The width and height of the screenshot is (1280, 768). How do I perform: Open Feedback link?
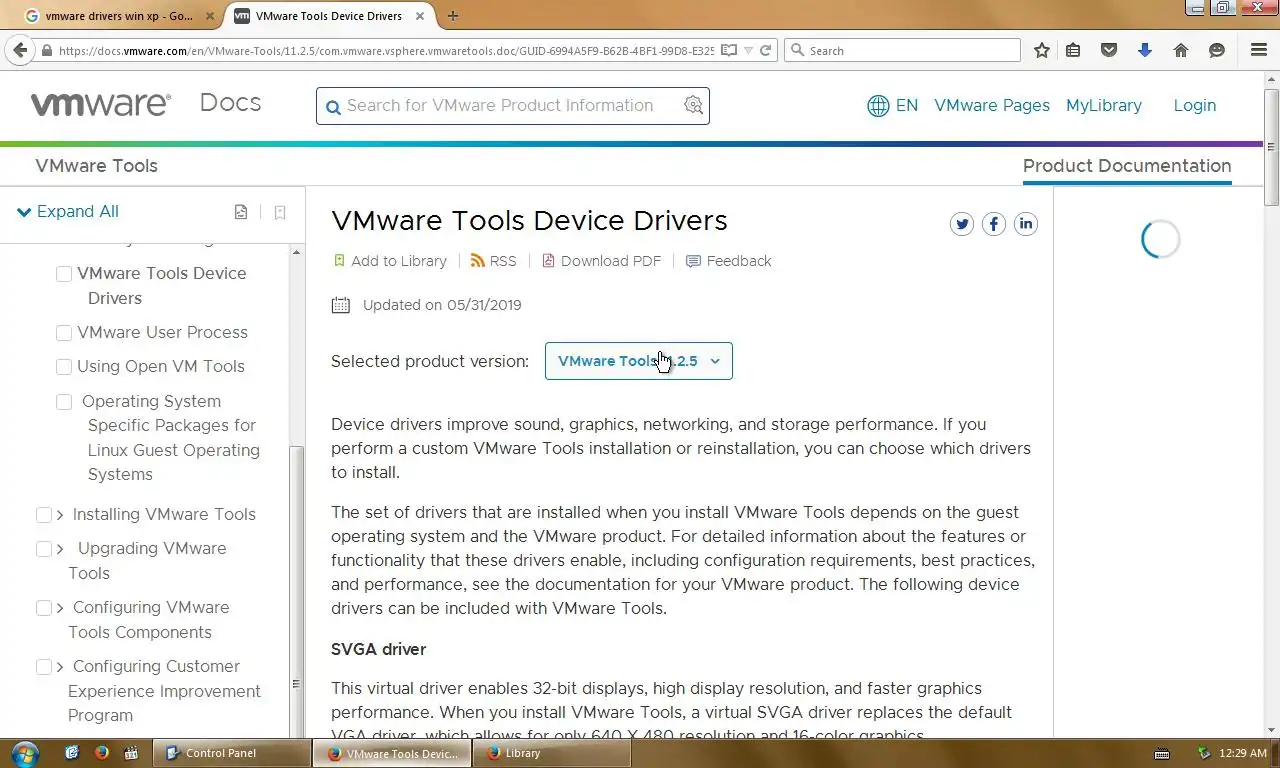[x=728, y=261]
